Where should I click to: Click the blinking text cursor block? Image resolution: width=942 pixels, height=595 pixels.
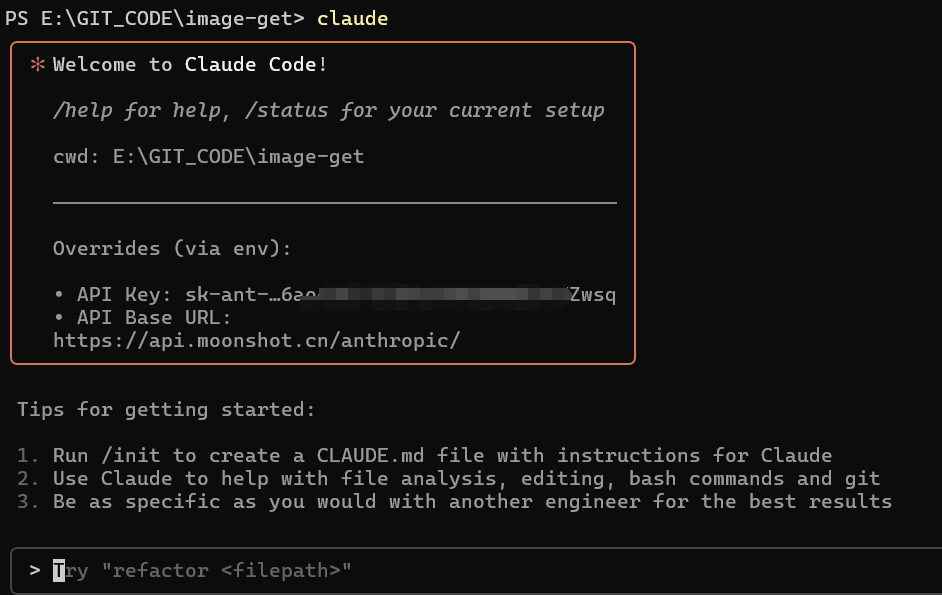coord(59,570)
